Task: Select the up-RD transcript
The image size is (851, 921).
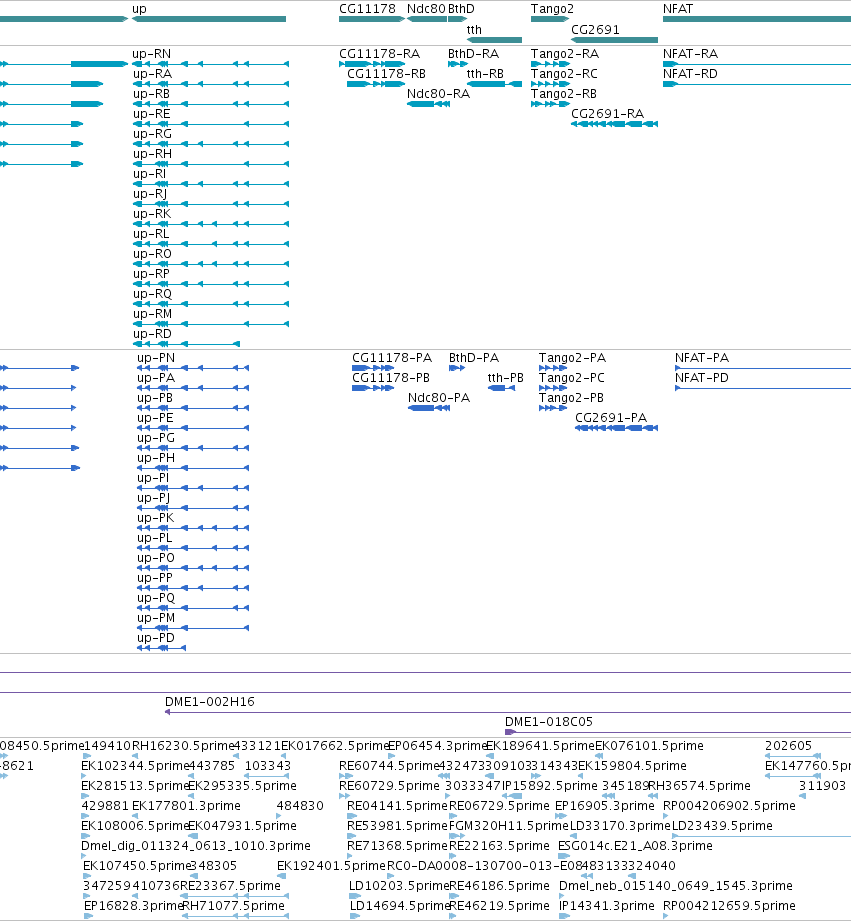Action: [186, 344]
